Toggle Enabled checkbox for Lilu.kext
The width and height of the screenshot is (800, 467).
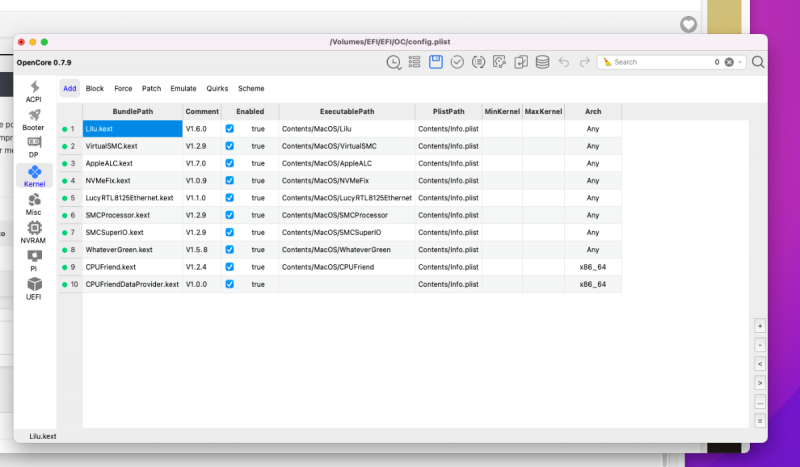pos(230,129)
